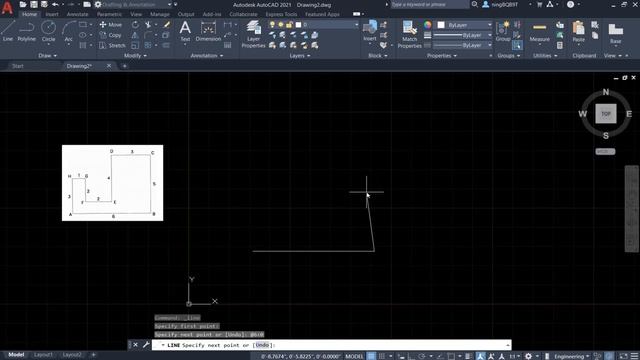Click the TOP face of ViewCube

[x=606, y=113]
